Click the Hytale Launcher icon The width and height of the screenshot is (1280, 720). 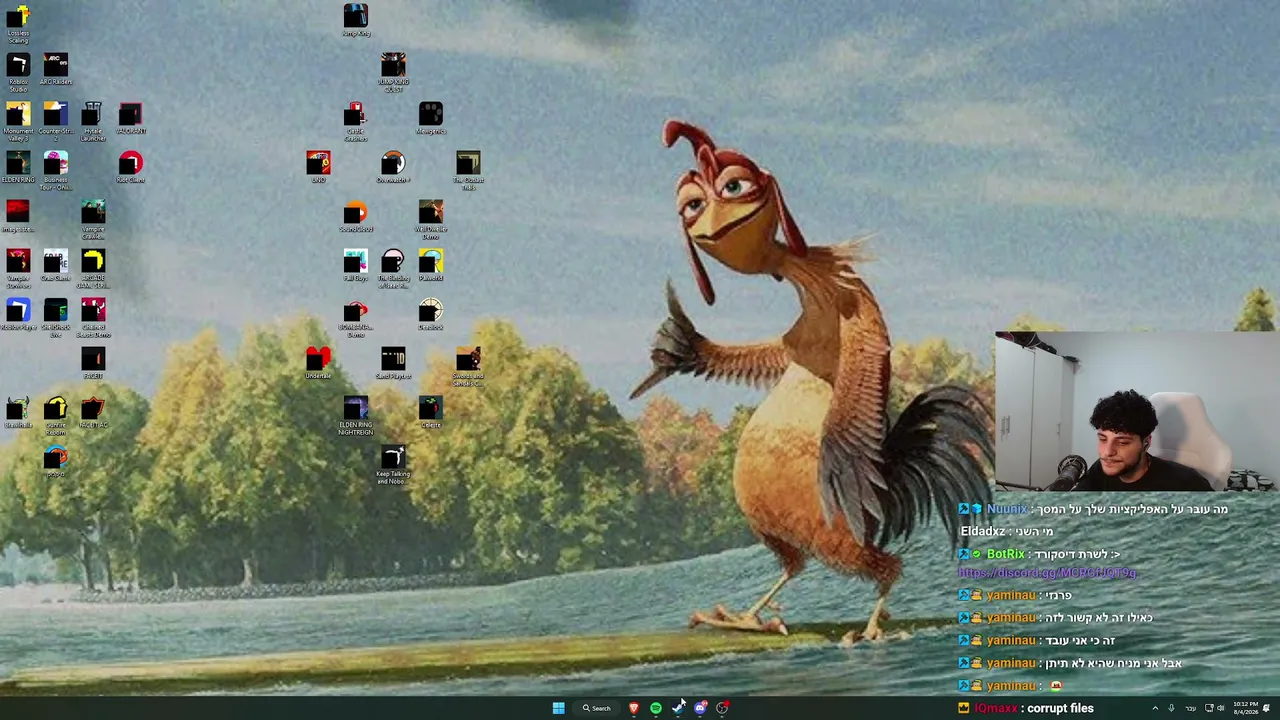92,122
